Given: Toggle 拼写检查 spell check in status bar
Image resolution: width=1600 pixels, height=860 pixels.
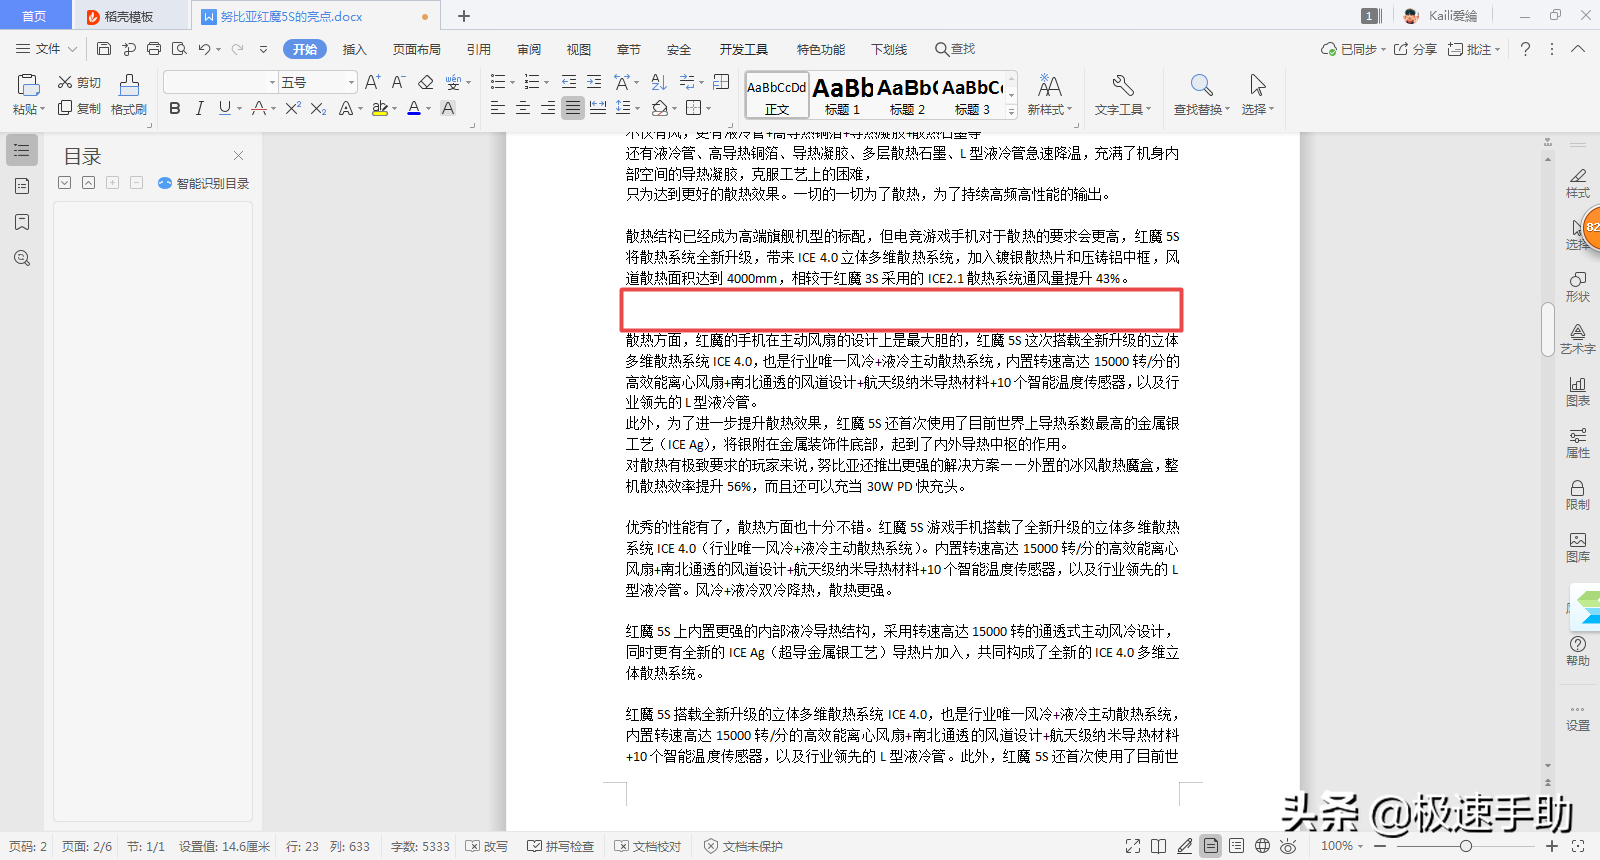Looking at the screenshot, I should pos(561,846).
